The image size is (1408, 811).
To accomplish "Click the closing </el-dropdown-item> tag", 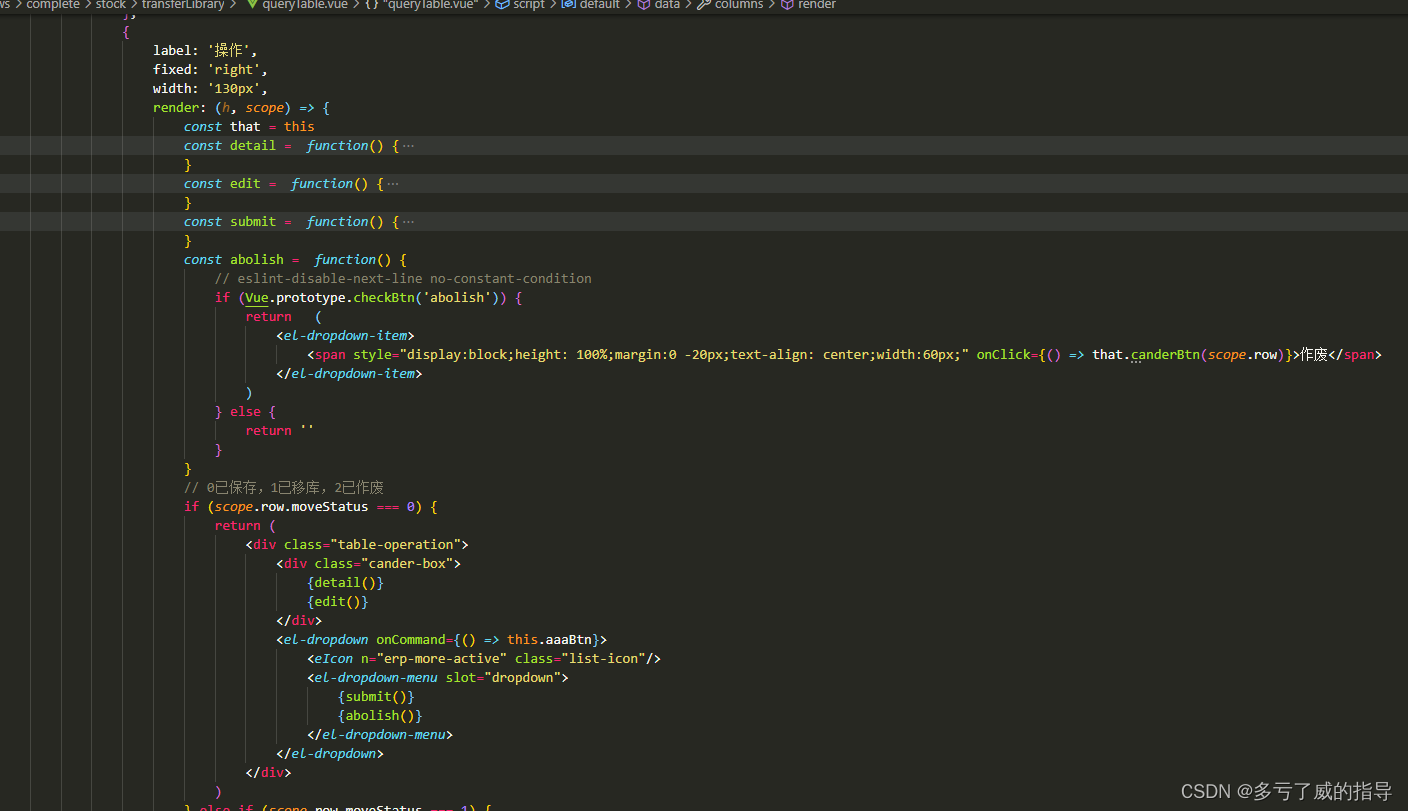I will tap(349, 374).
